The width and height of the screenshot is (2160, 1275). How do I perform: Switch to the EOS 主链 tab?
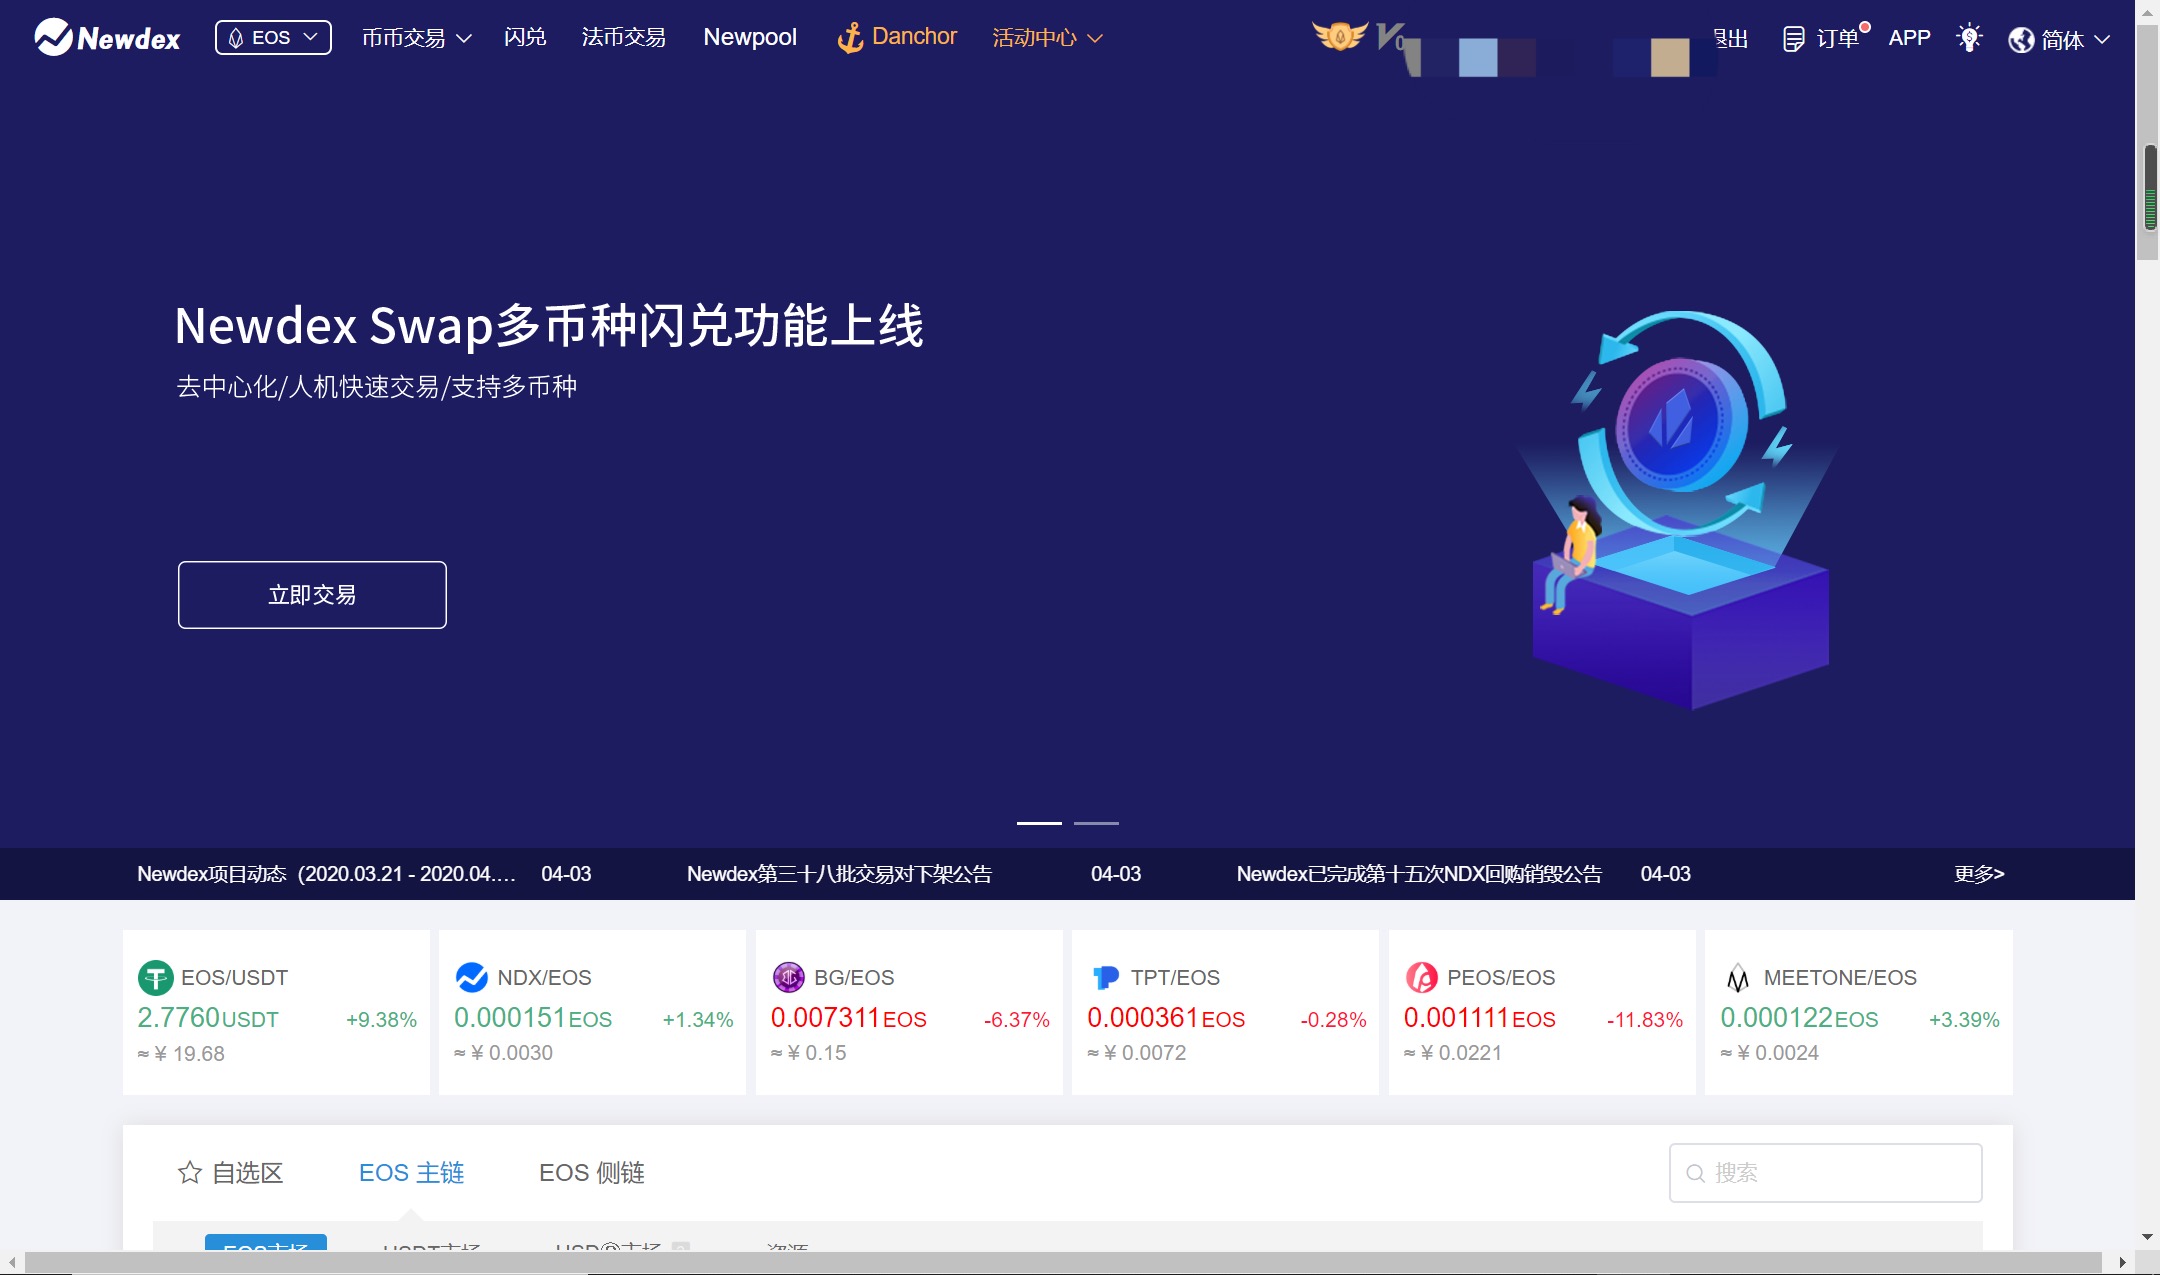pyautogui.click(x=411, y=1172)
